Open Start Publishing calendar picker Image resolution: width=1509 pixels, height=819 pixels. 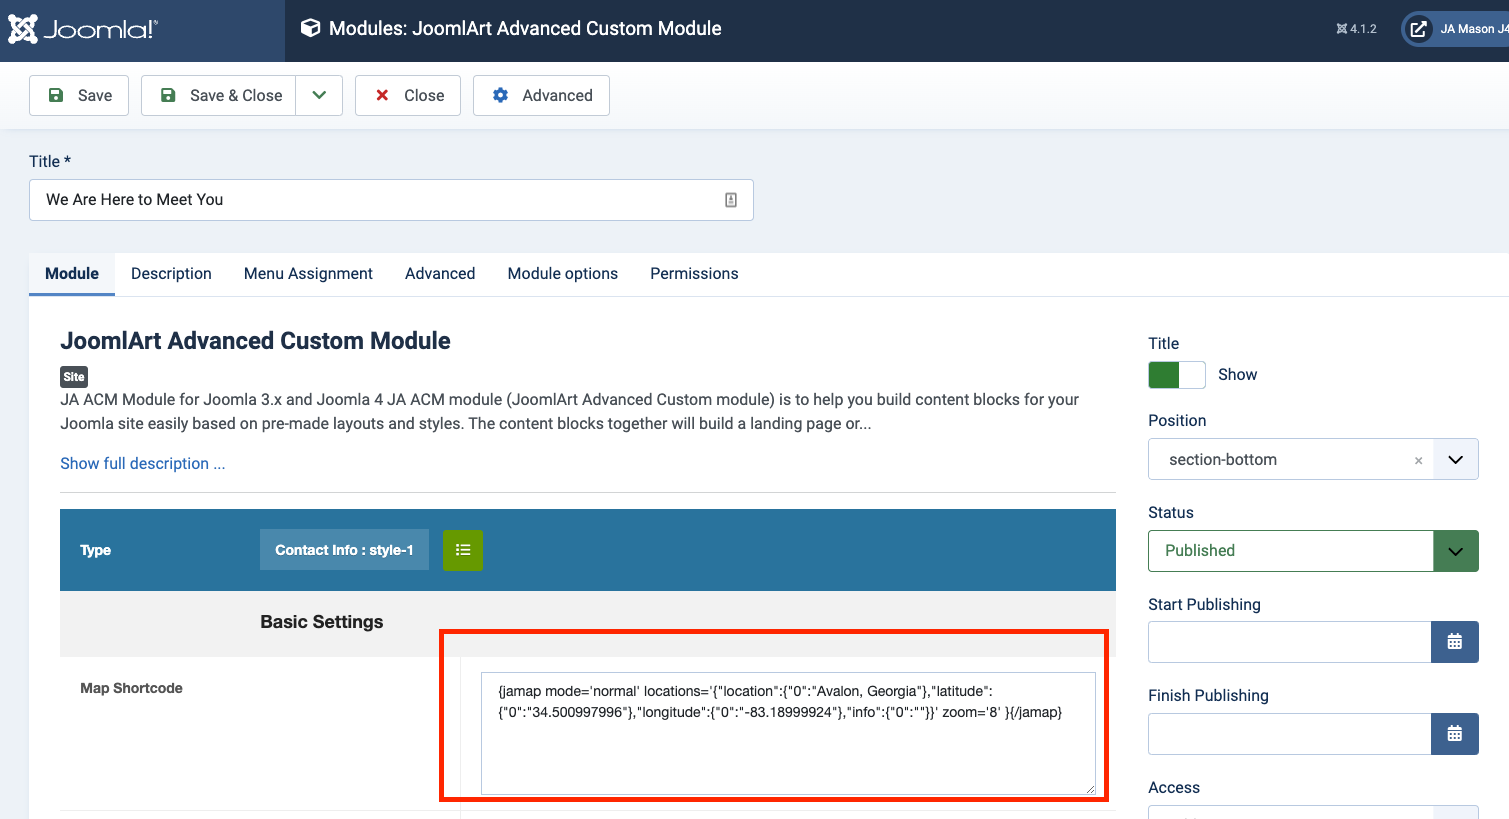pyautogui.click(x=1455, y=642)
